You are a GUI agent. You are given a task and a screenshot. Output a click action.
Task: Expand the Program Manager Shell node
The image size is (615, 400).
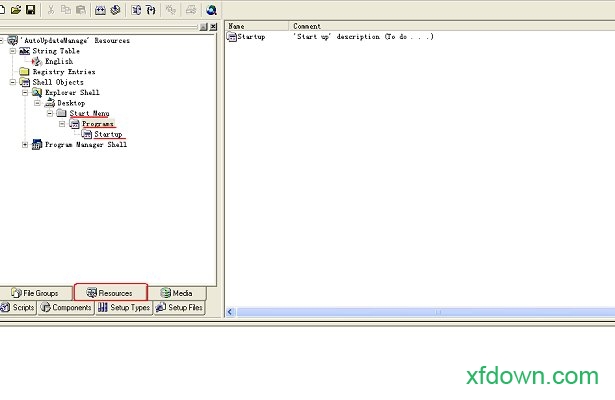(x=25, y=145)
